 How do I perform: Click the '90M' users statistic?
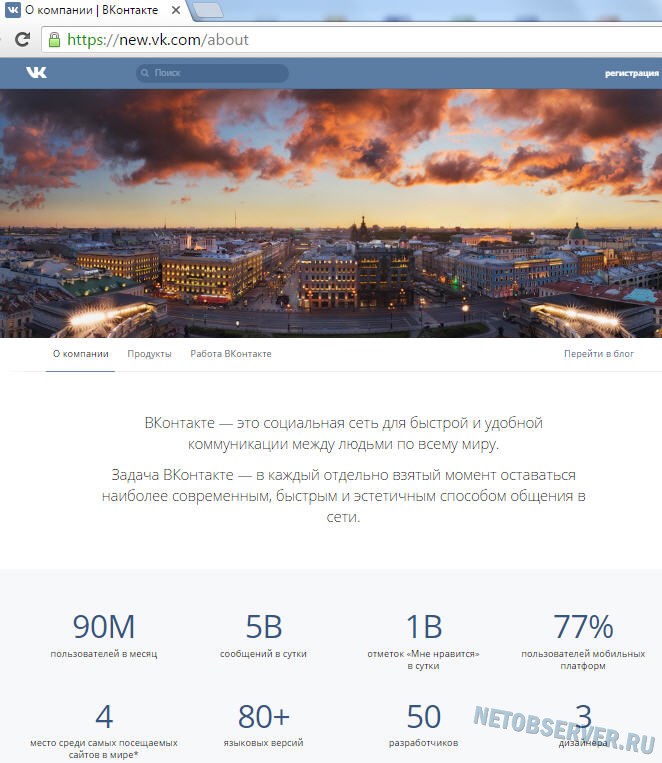coord(104,626)
